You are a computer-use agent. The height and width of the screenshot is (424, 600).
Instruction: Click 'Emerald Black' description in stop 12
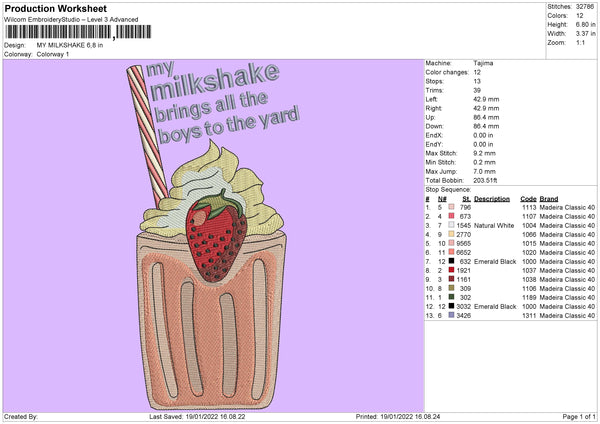point(495,307)
